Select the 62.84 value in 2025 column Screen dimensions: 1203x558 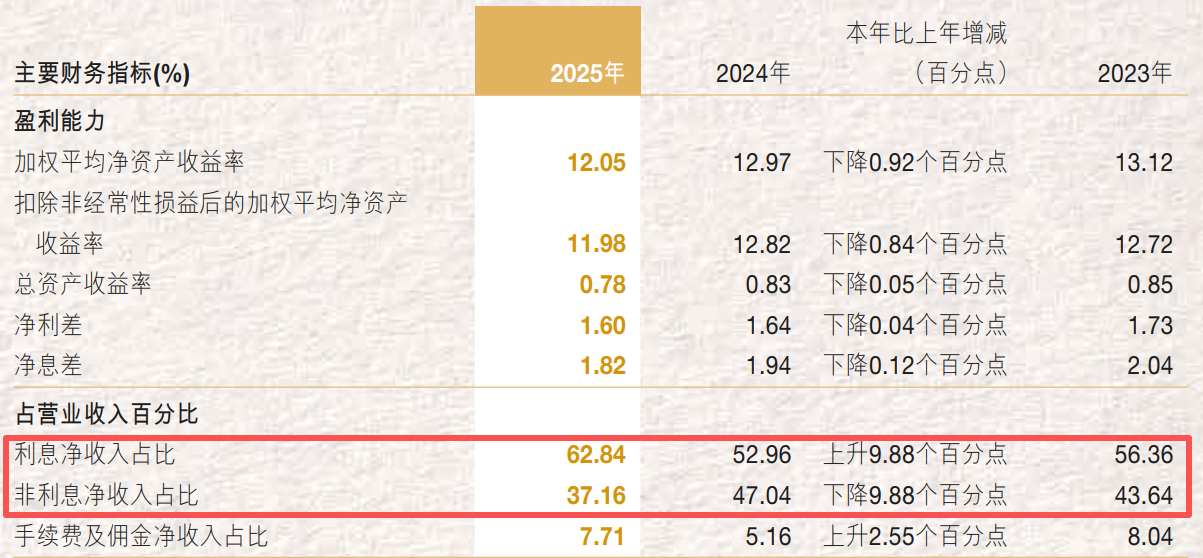(x=596, y=455)
